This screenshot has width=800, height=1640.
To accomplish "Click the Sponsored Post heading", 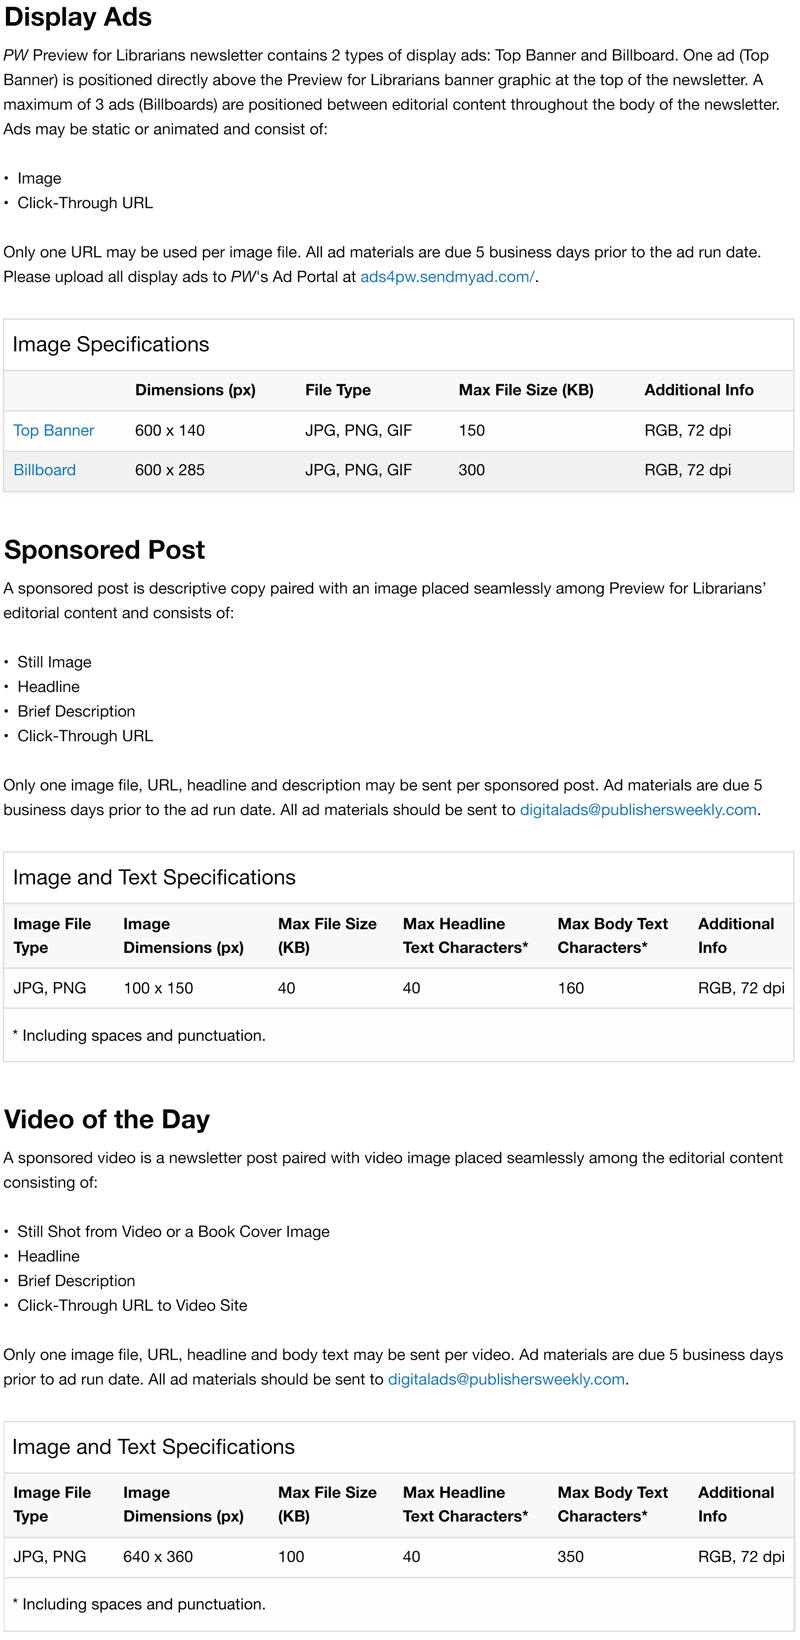I will pos(104,550).
